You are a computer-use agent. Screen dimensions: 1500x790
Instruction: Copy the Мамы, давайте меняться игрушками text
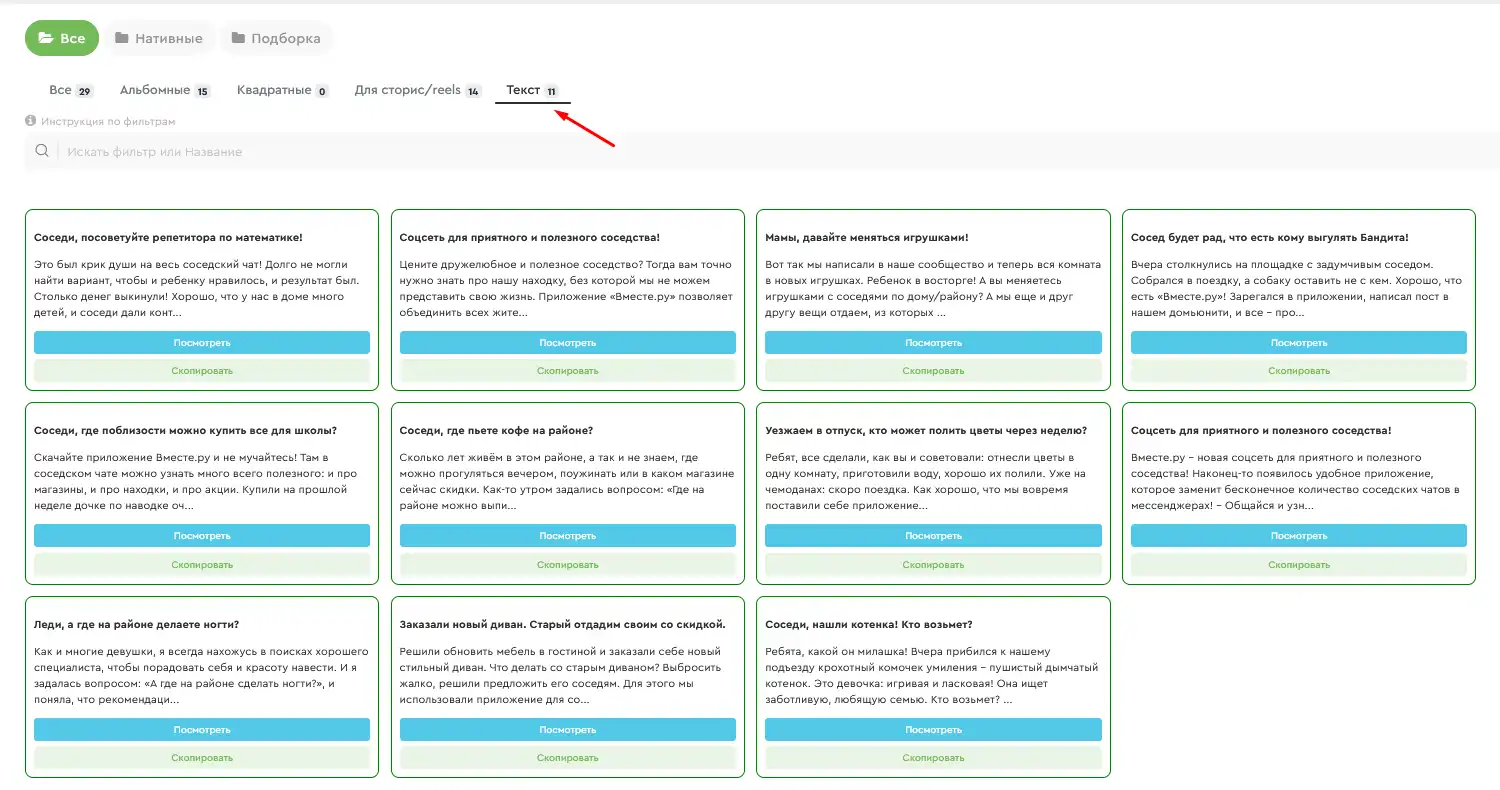933,371
